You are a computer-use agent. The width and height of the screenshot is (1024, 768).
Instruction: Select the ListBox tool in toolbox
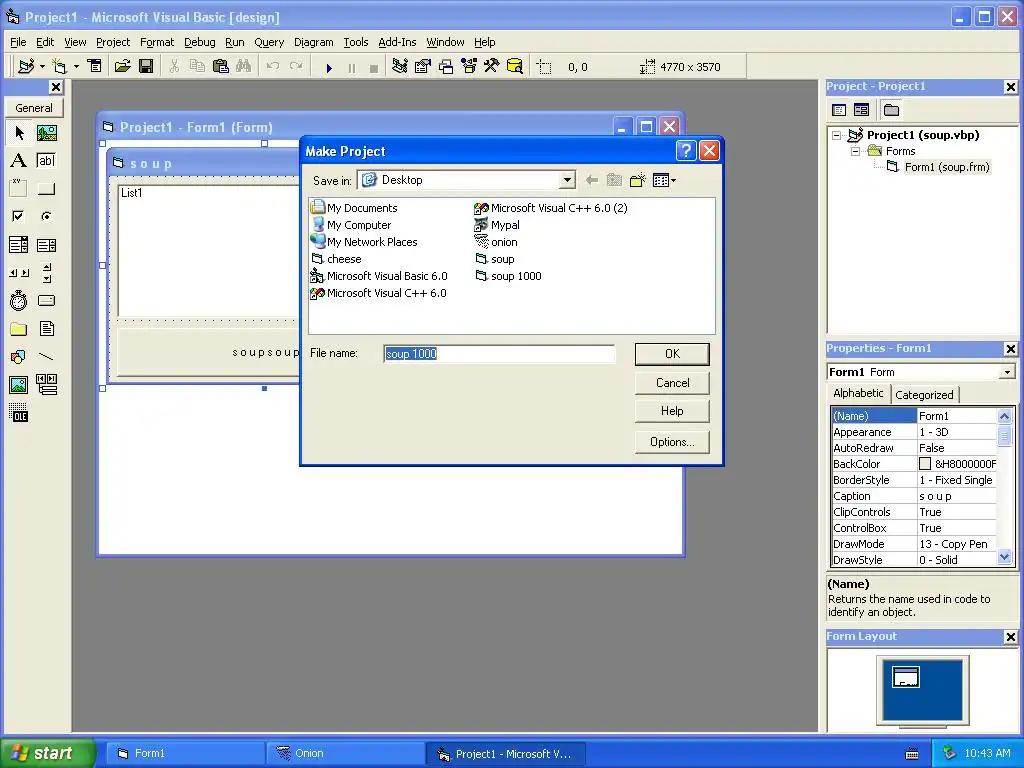(46, 245)
